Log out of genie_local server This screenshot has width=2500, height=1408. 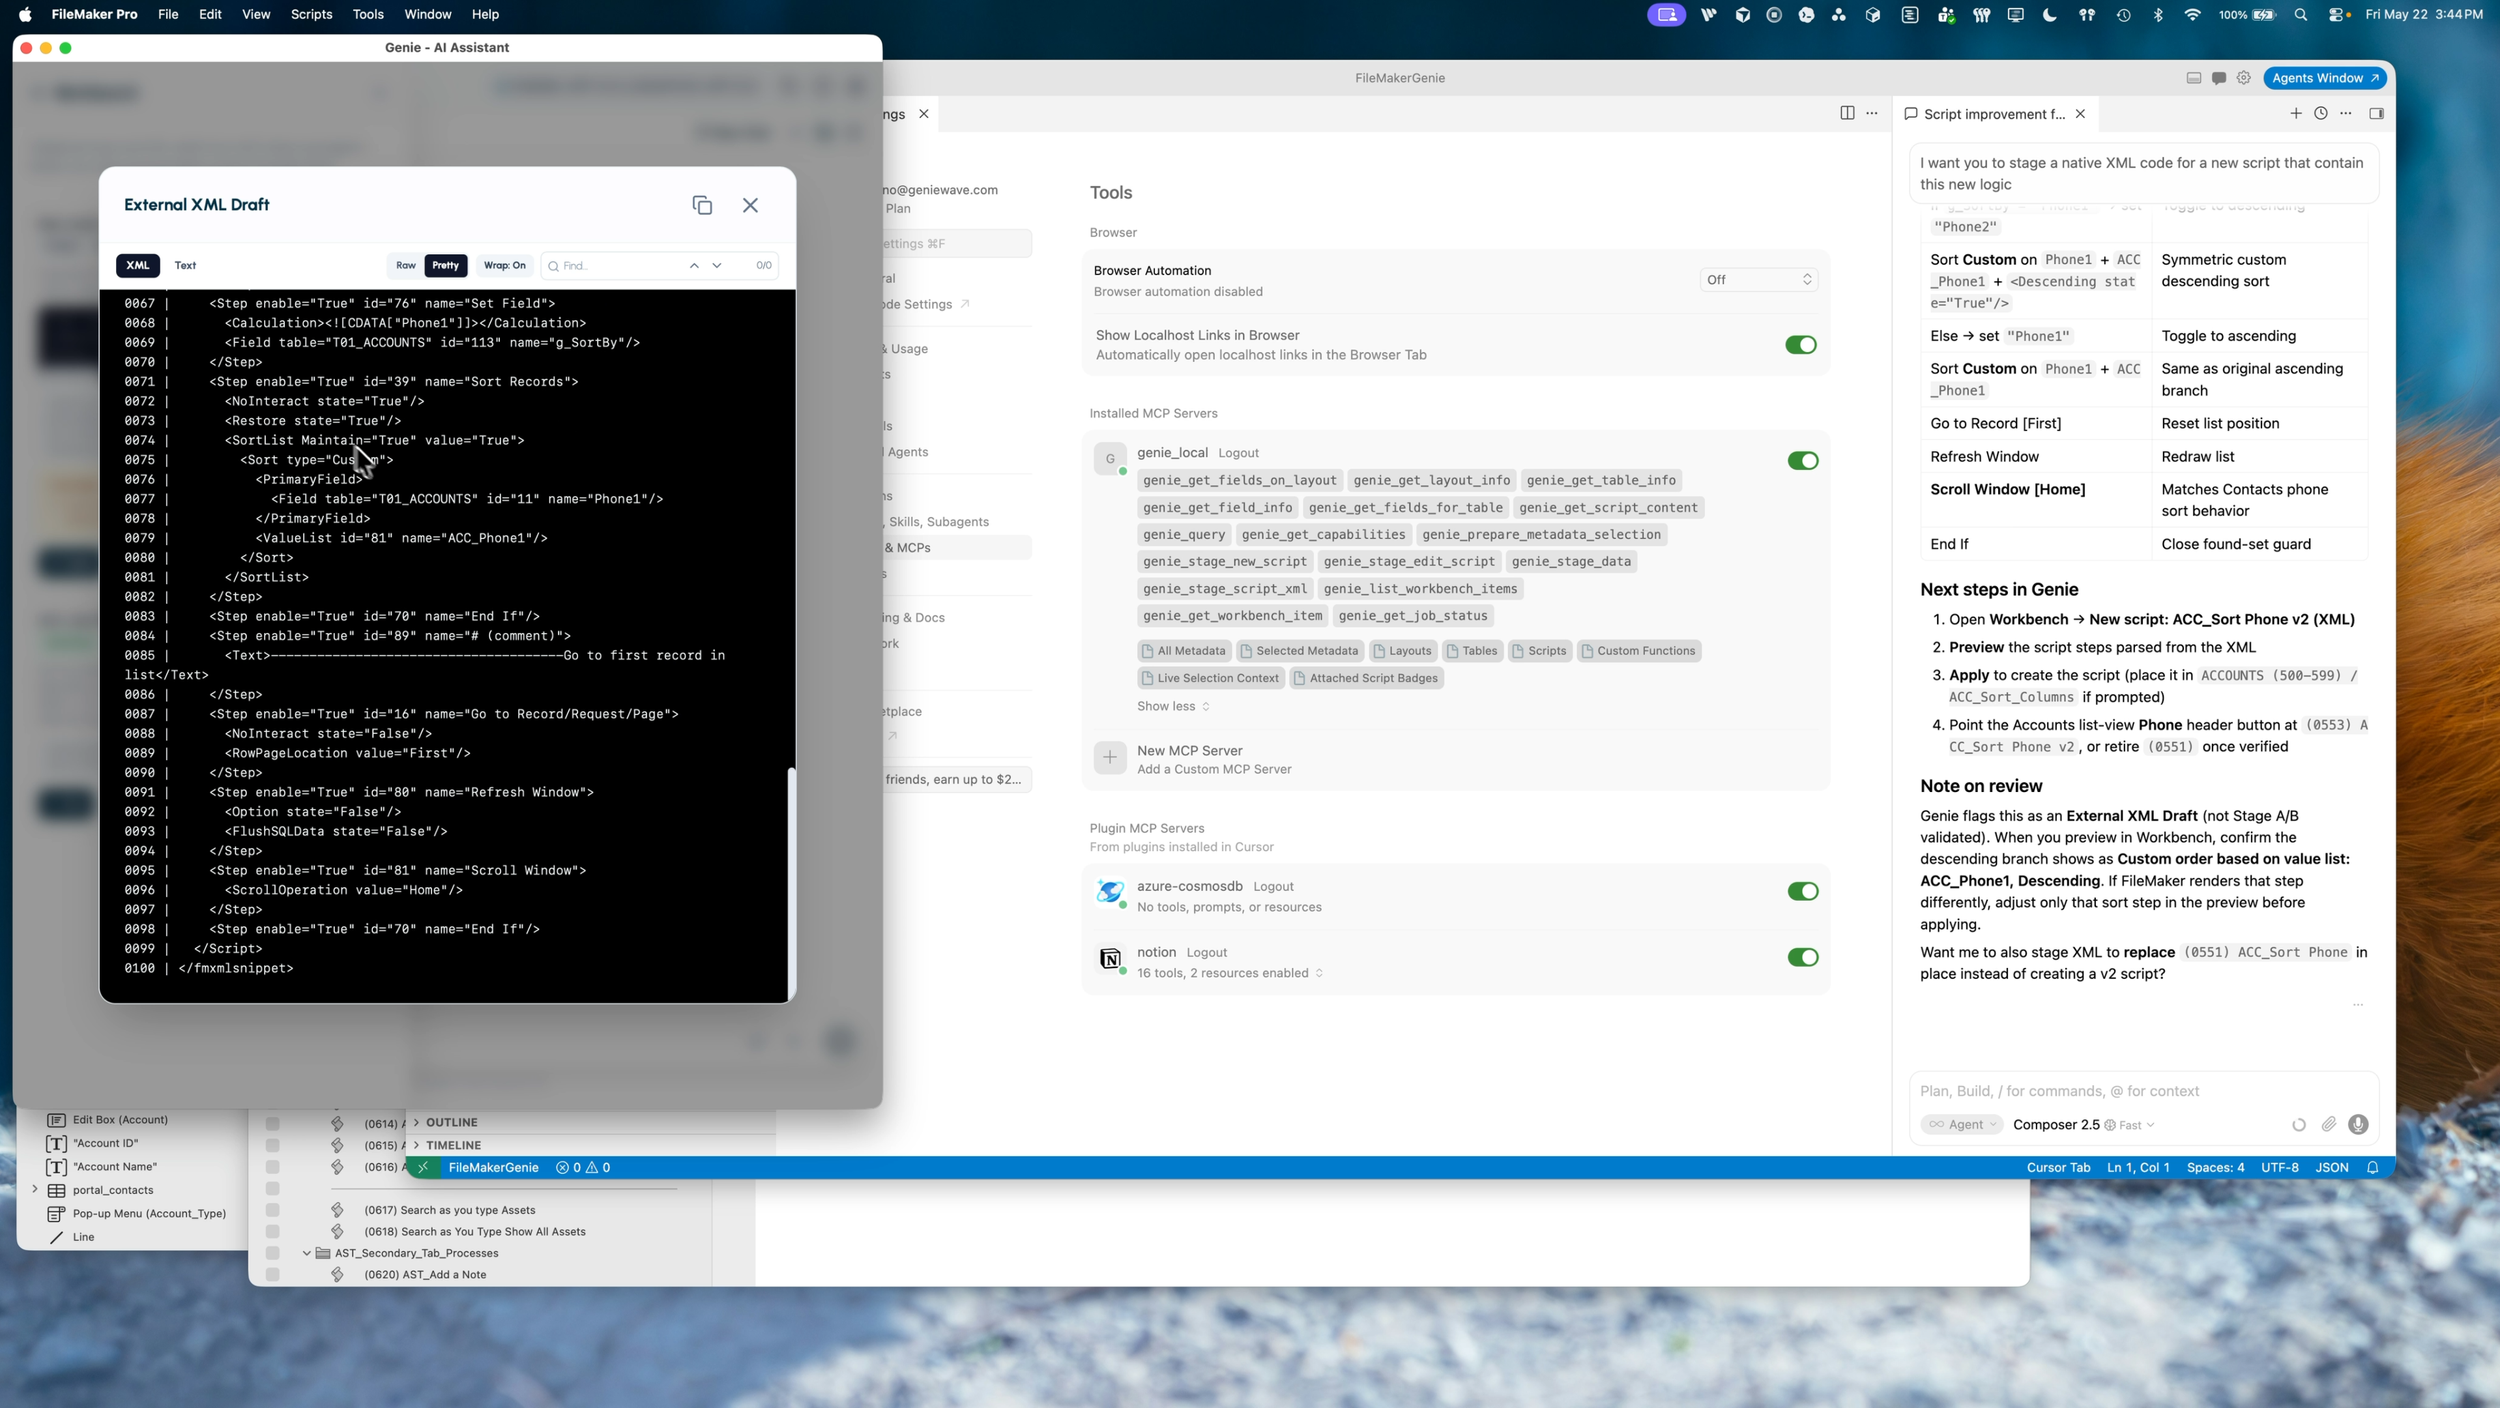coord(1238,453)
